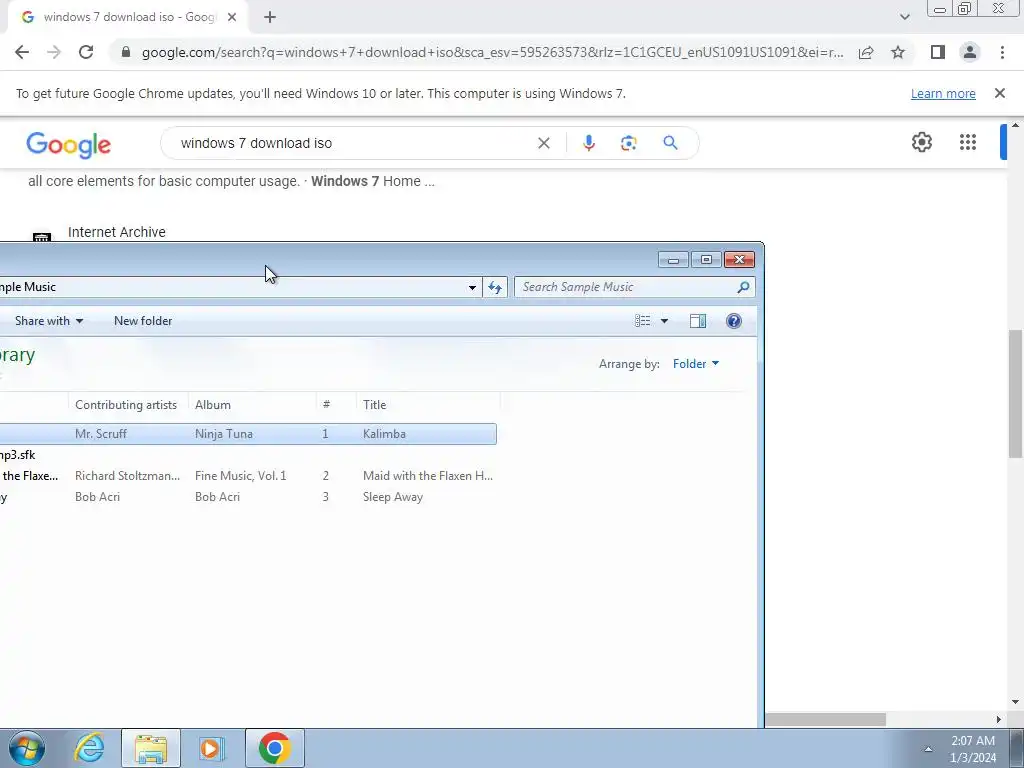The image size is (1024, 768).
Task: Close the windows 7 download iso tab
Action: pos(231,17)
